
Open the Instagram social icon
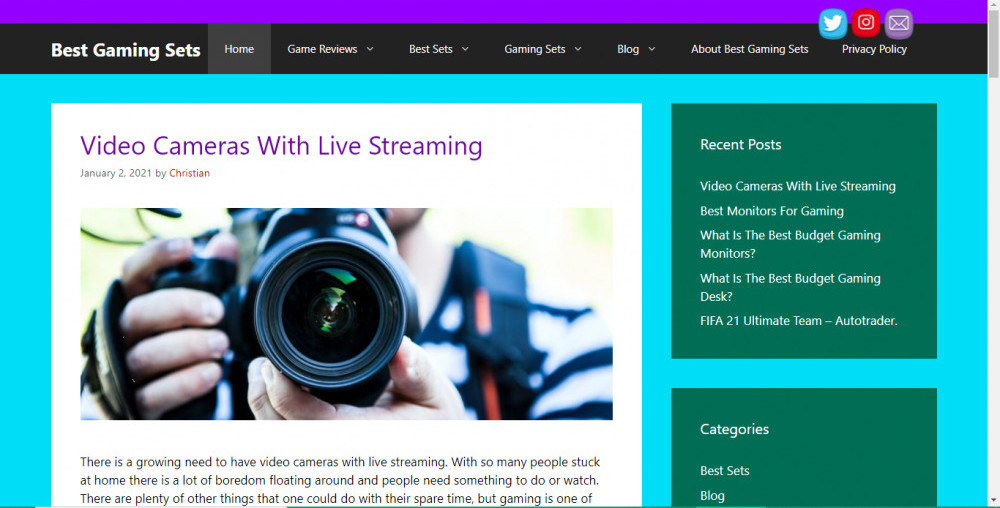pos(866,23)
